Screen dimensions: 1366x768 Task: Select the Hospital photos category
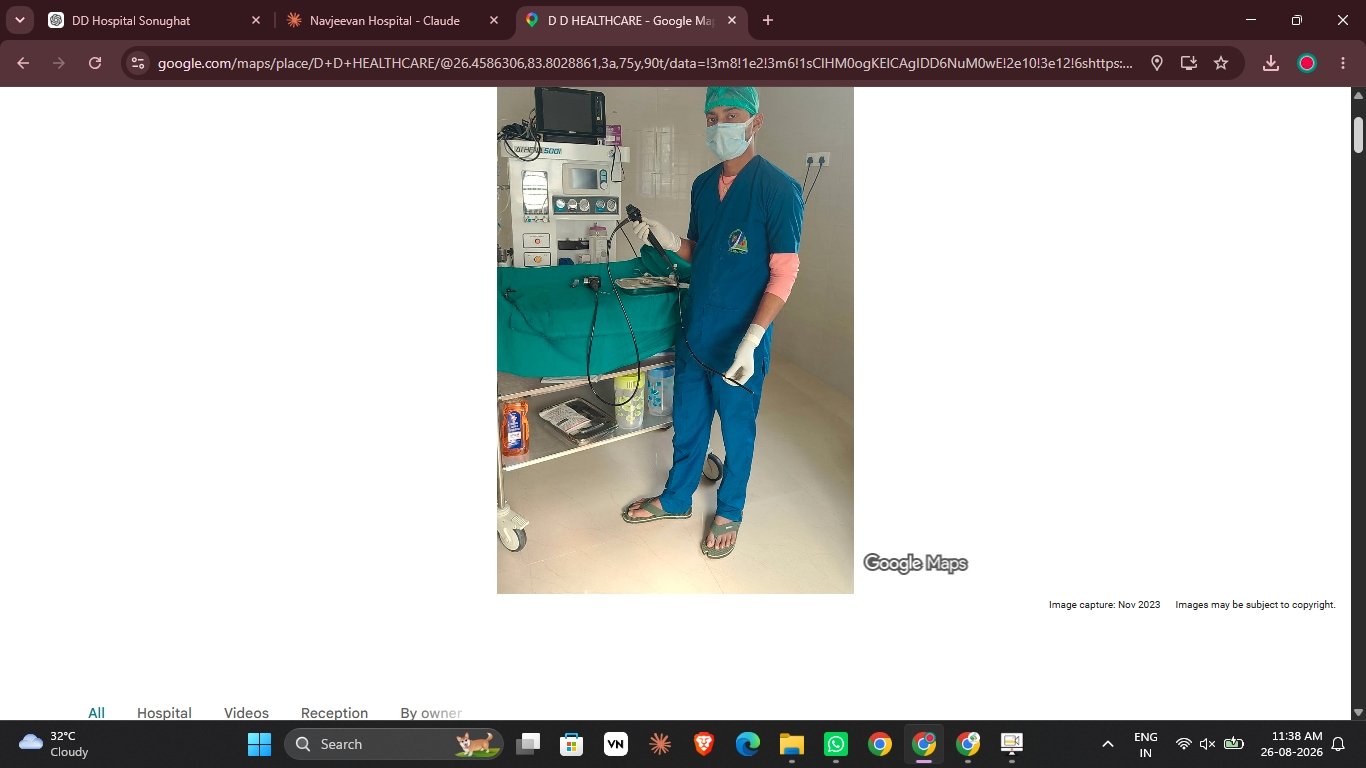click(164, 713)
